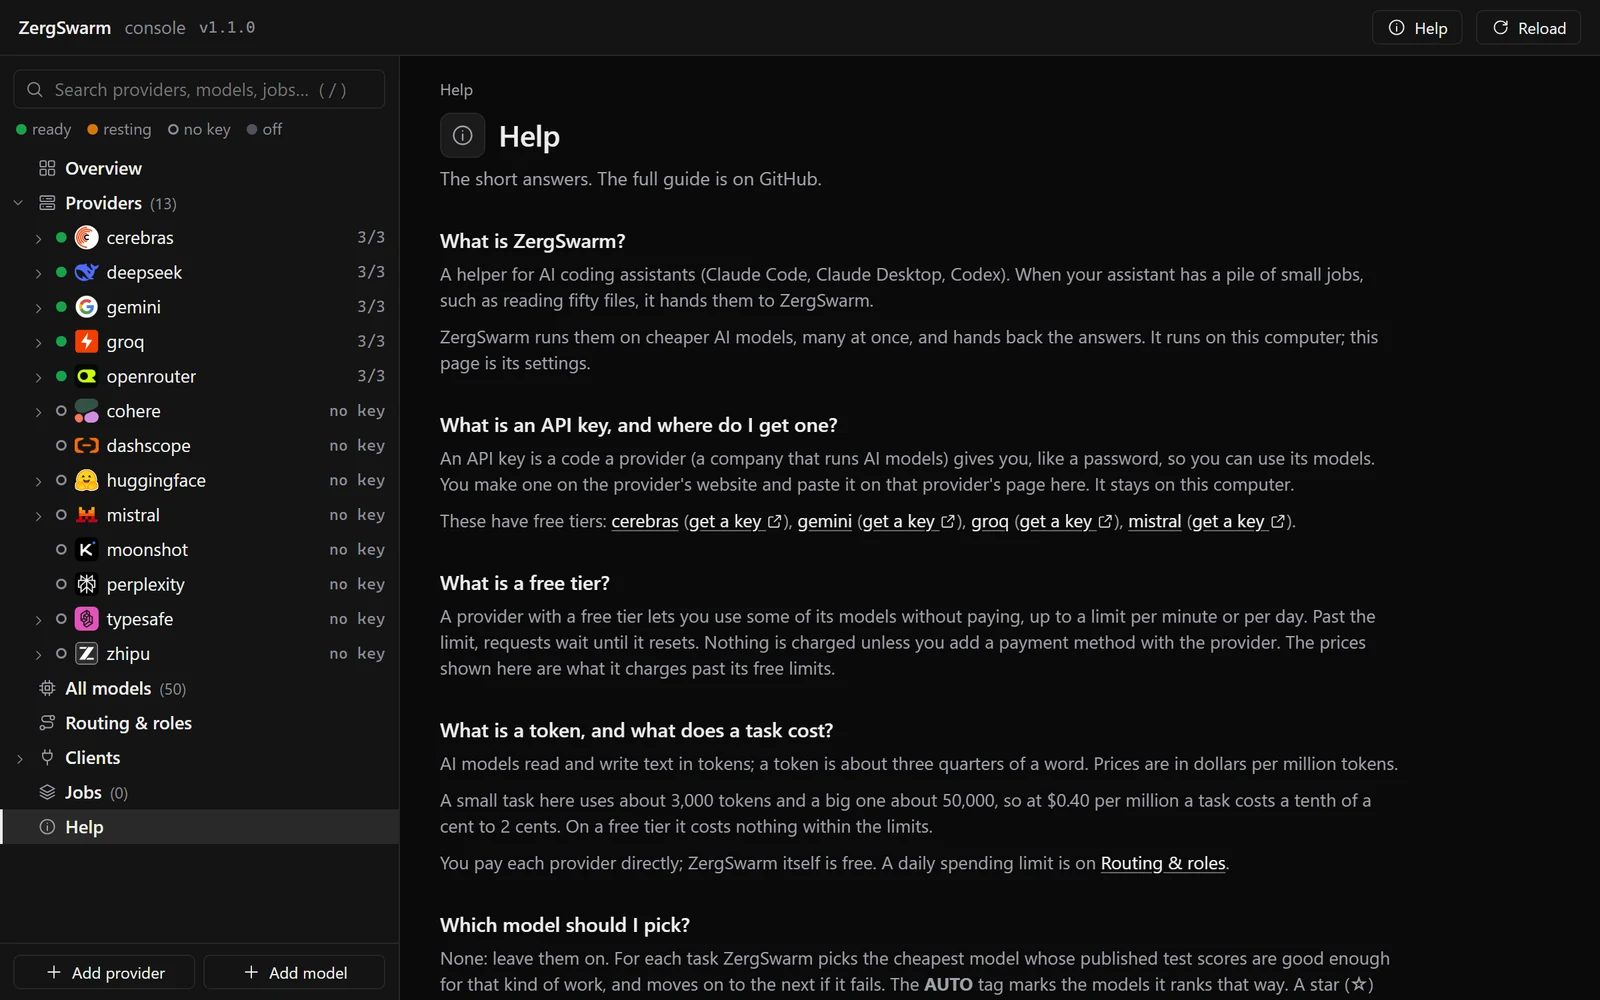1600x1000 pixels.
Task: Click the gemini Google logo icon
Action: coord(87,307)
